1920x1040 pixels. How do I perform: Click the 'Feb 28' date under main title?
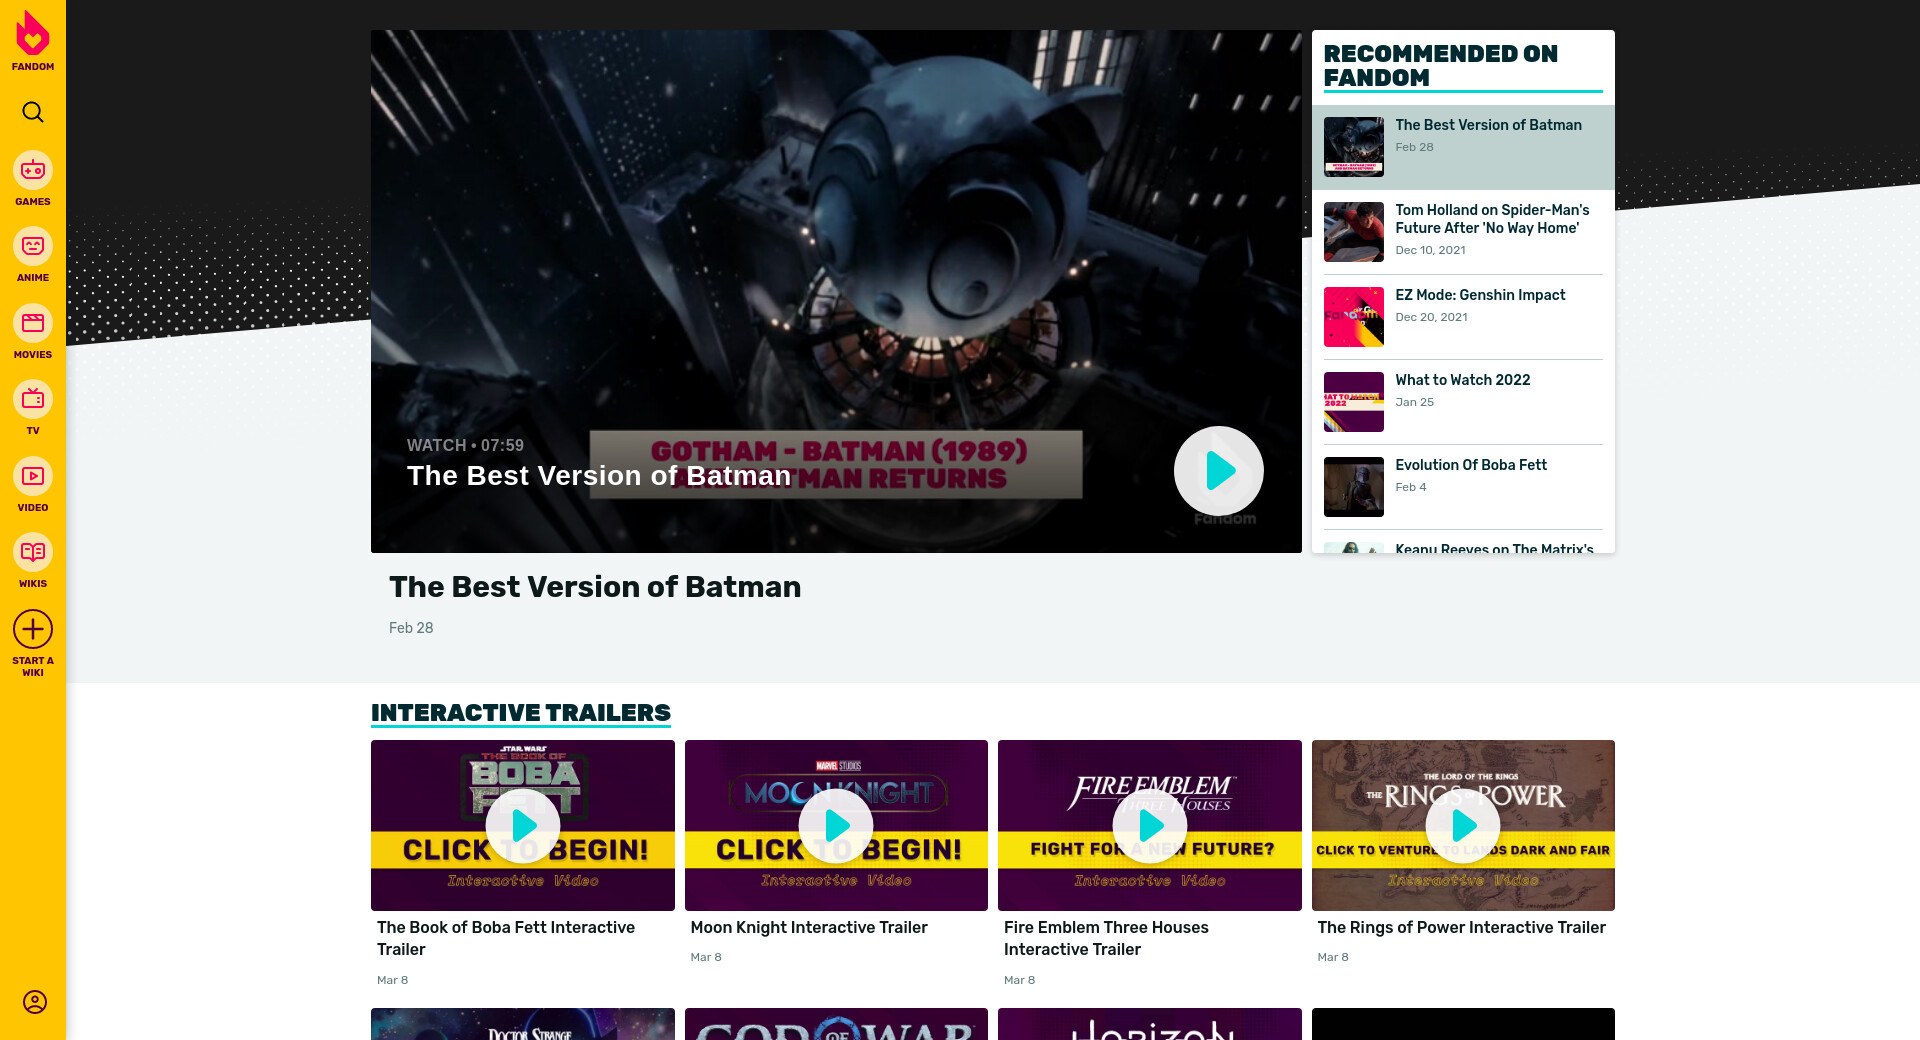[x=411, y=628]
